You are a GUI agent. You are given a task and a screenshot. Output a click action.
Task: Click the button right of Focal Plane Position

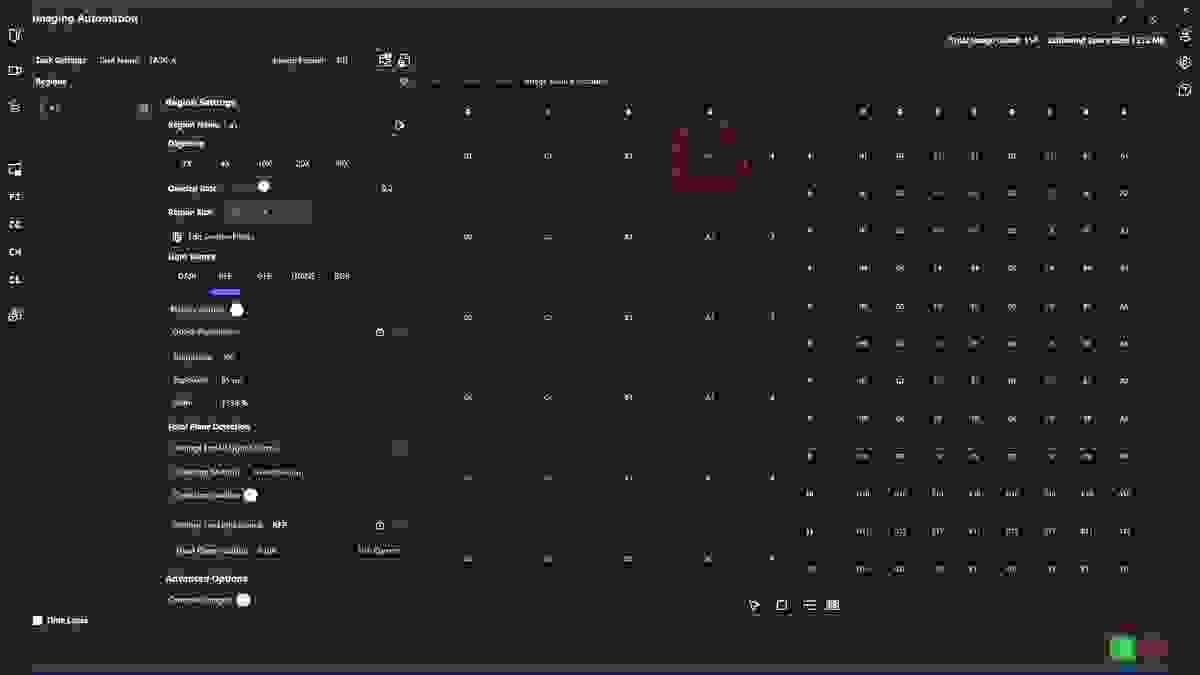tap(379, 550)
